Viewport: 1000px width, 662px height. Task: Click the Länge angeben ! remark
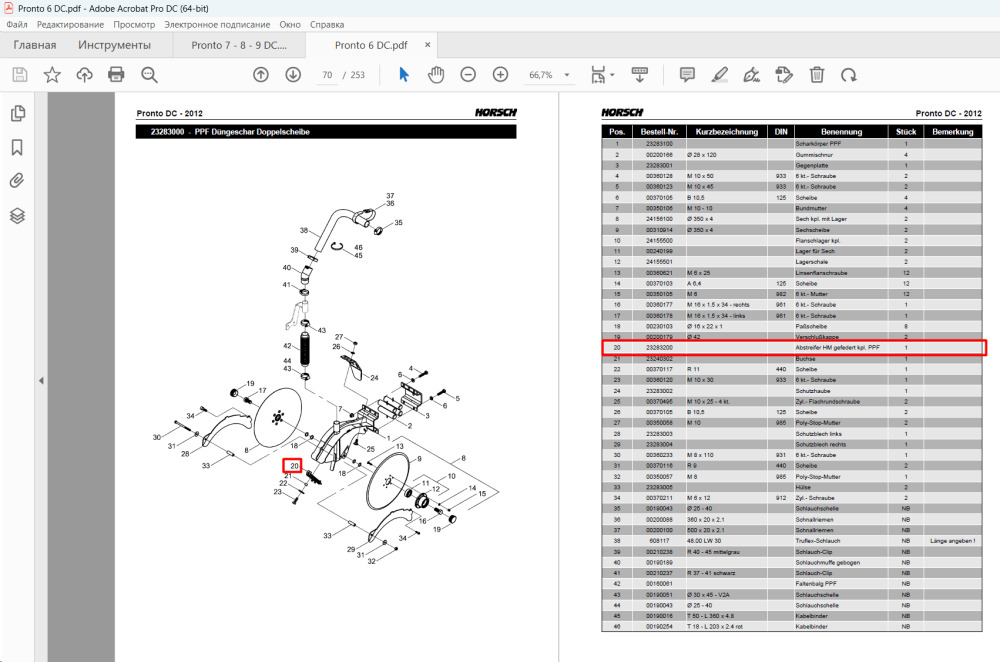pos(952,541)
